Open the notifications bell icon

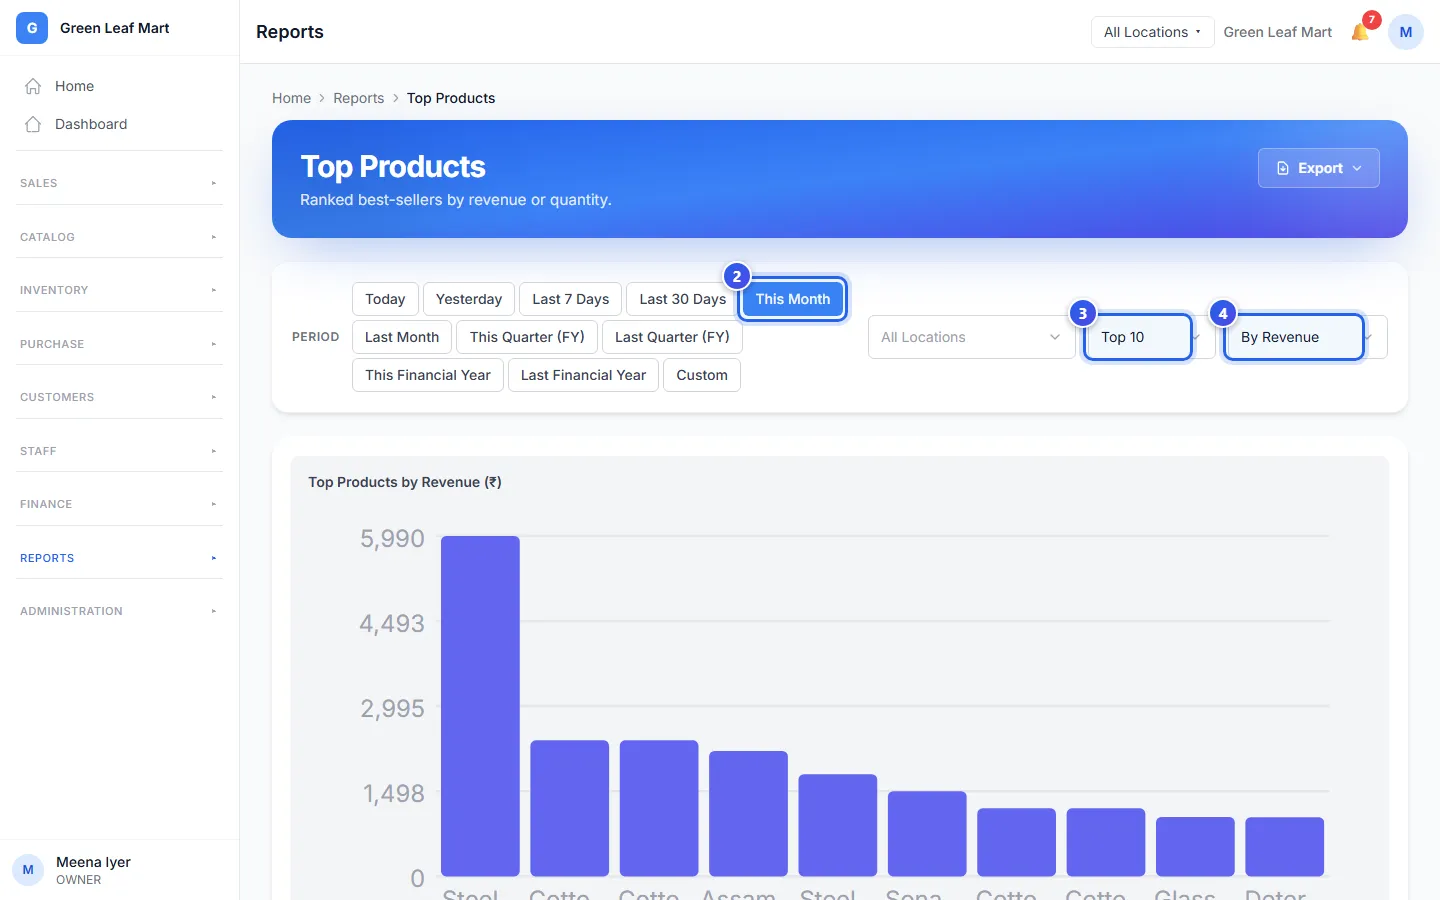pyautogui.click(x=1360, y=32)
